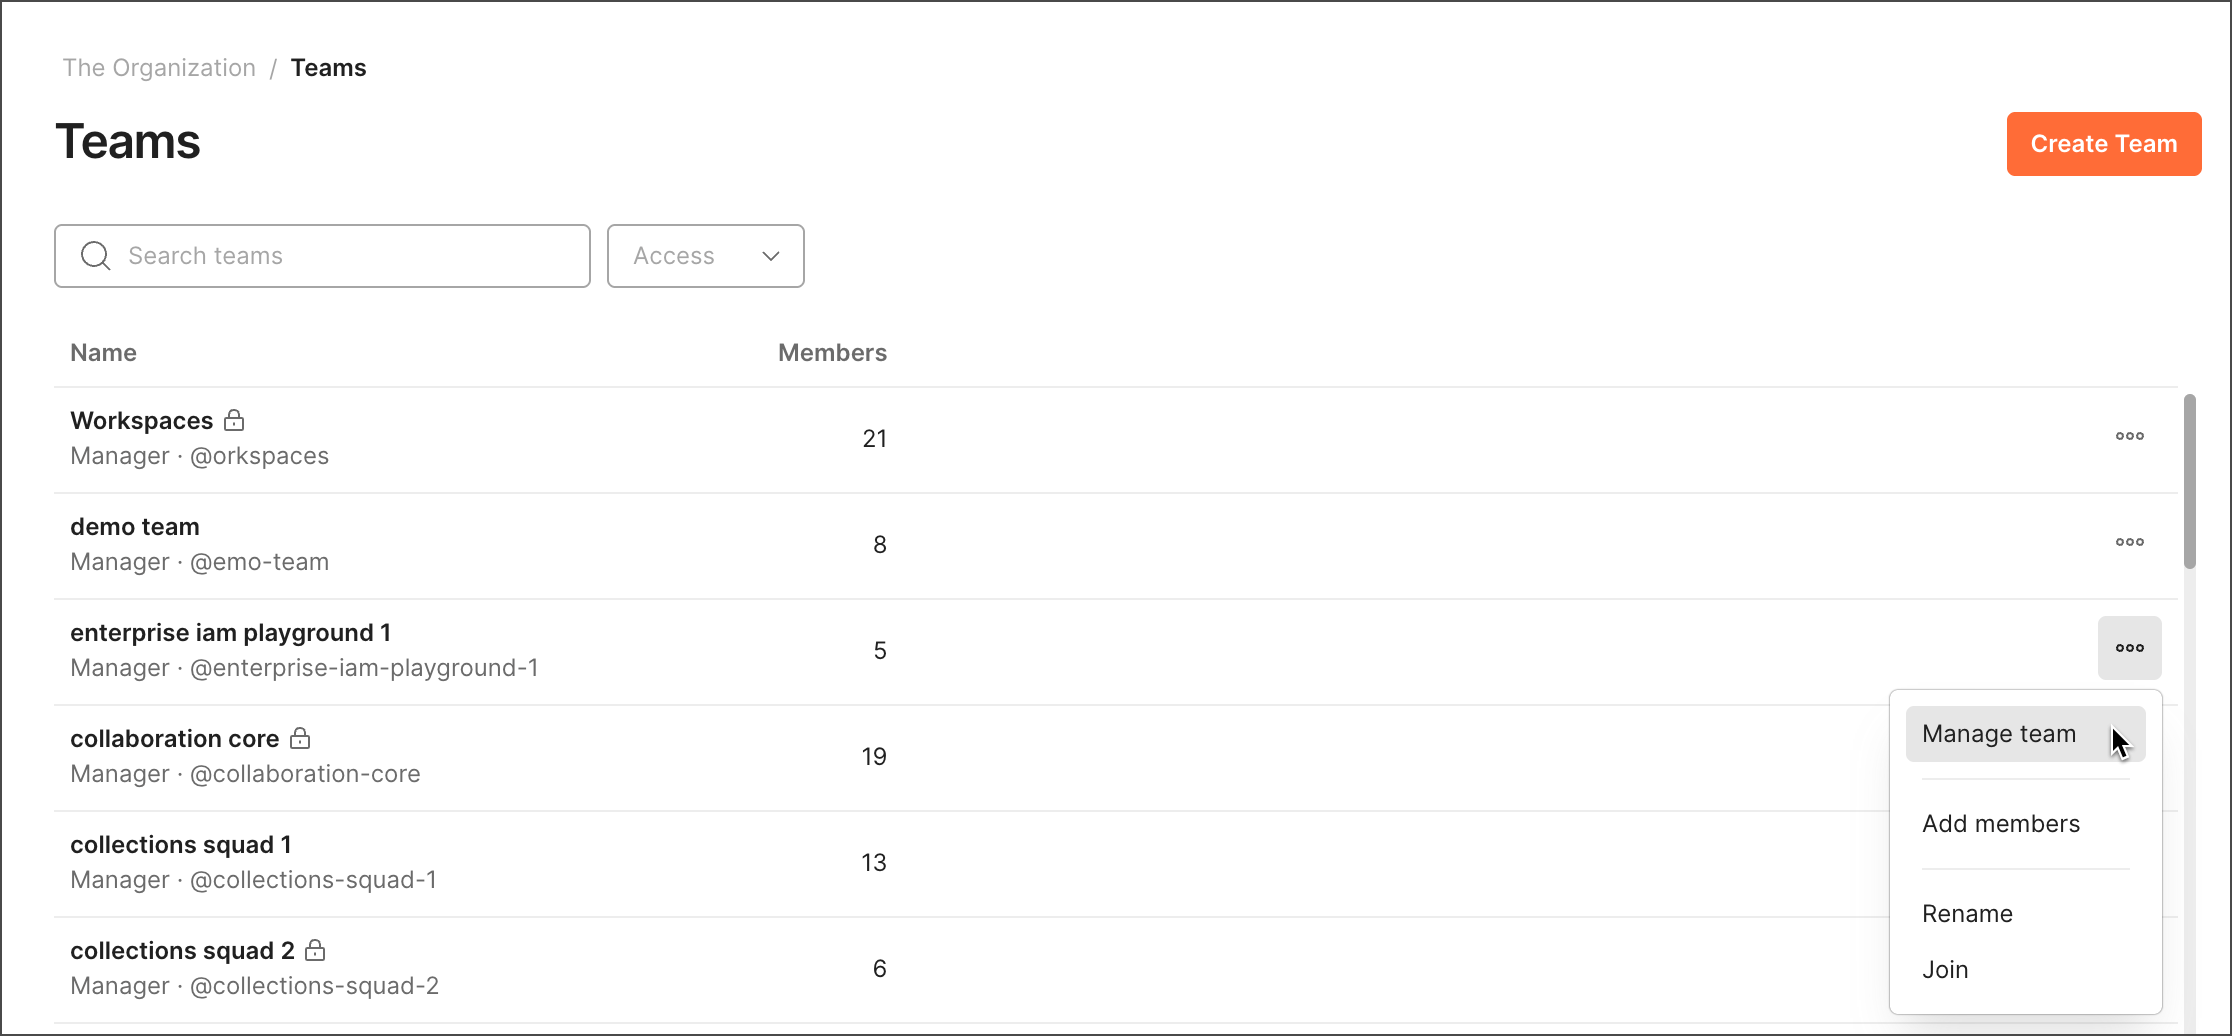Click the cursor arrow over Manage team
This screenshot has height=1036, width=2232.
click(x=2121, y=742)
